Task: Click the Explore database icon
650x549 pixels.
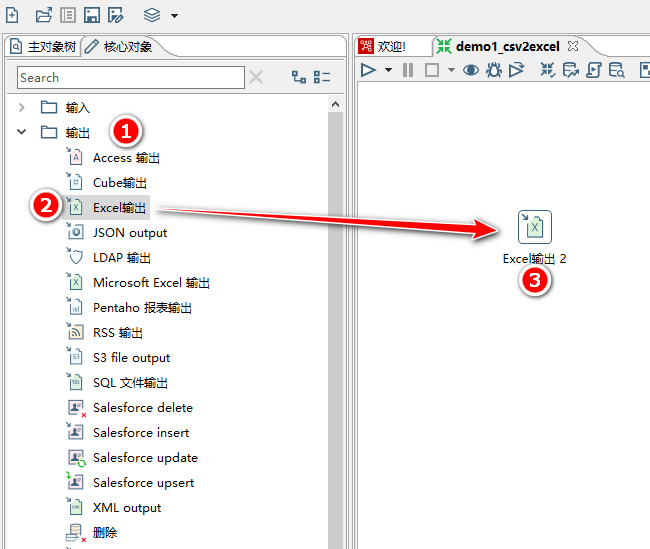Action: pyautogui.click(x=617, y=70)
